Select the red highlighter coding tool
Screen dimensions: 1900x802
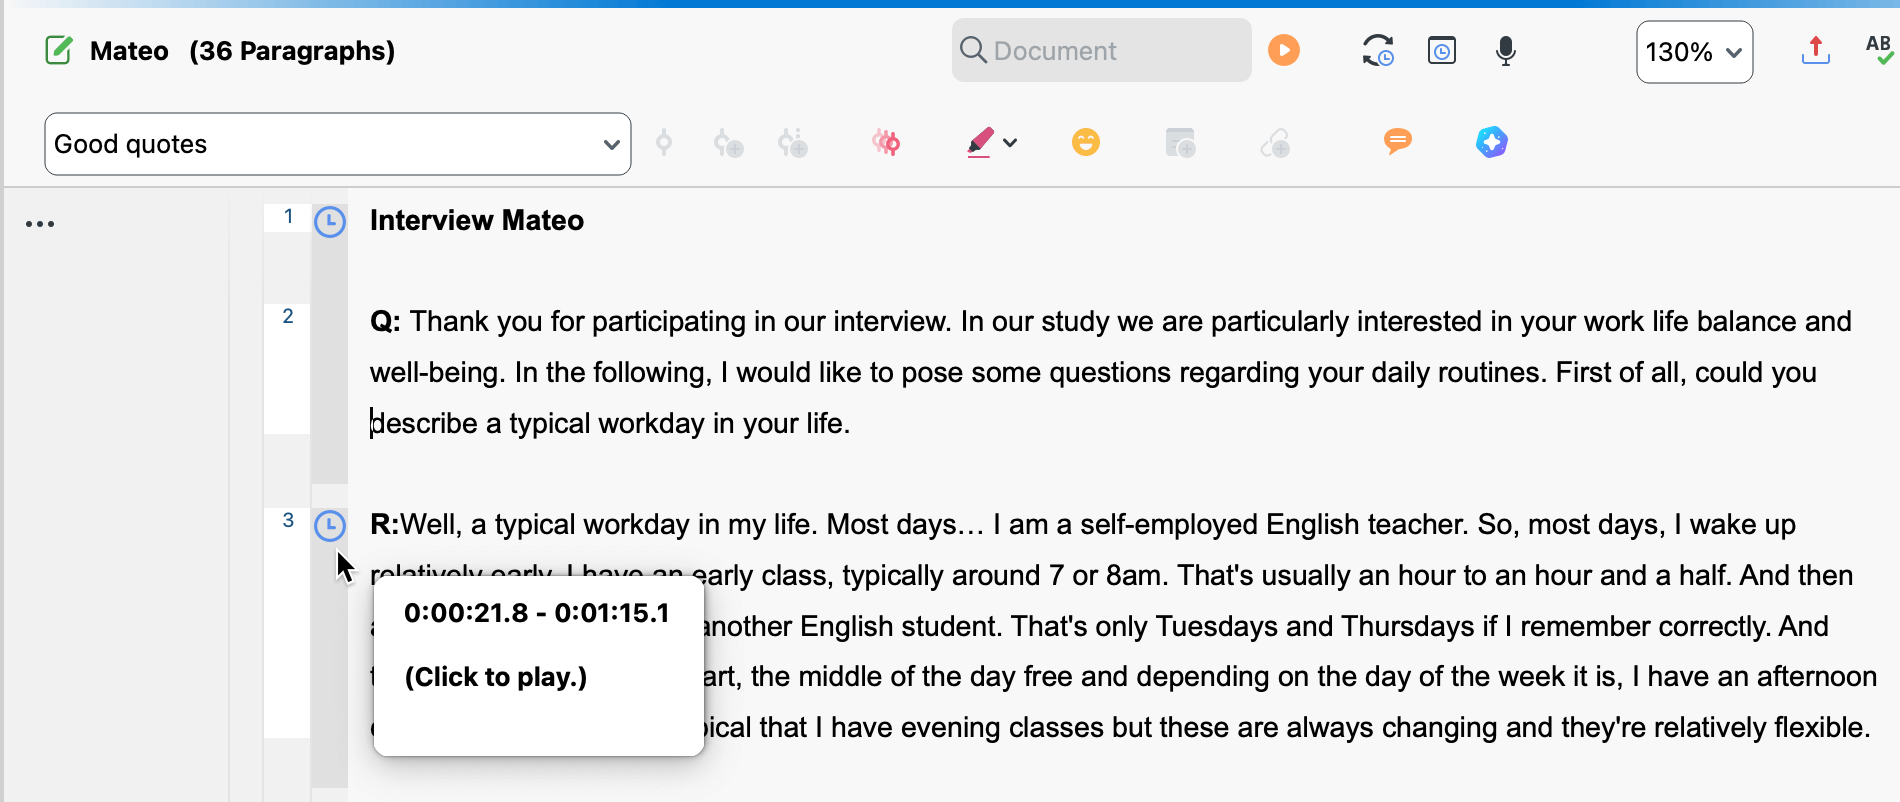pyautogui.click(x=980, y=143)
